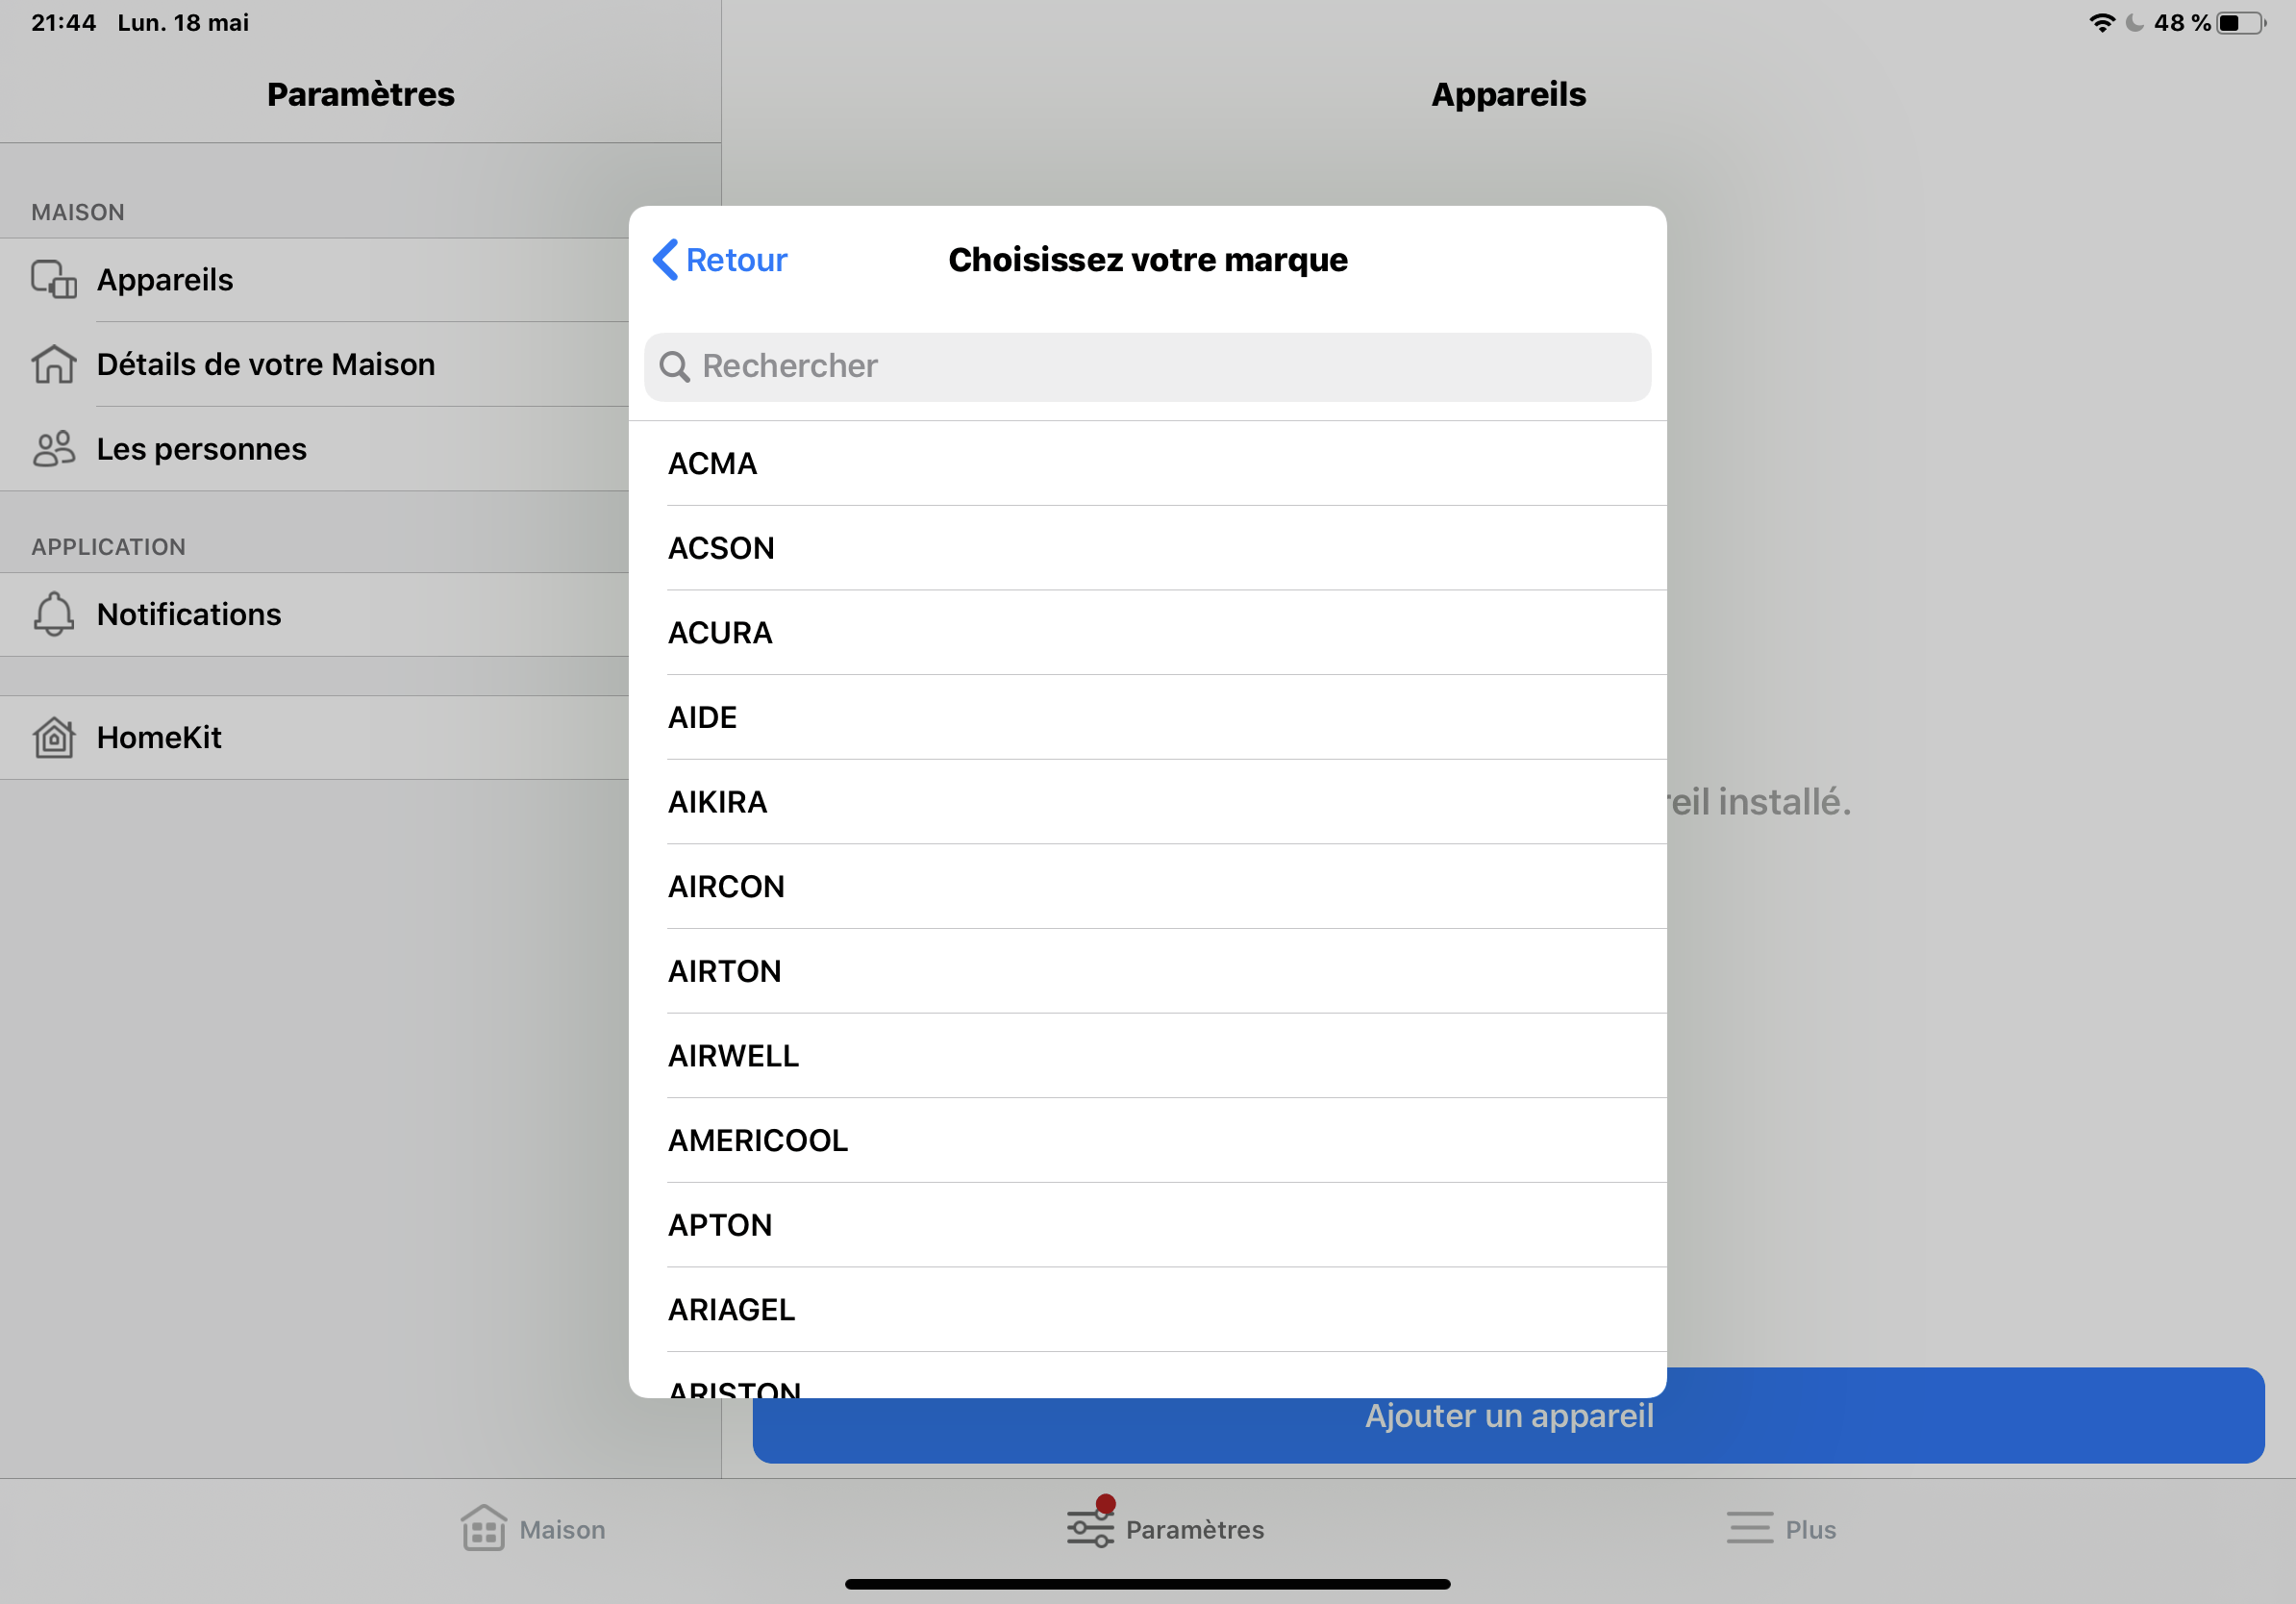Switch to the Paramètres tab label
This screenshot has height=1604, width=2296.
pos(1195,1530)
